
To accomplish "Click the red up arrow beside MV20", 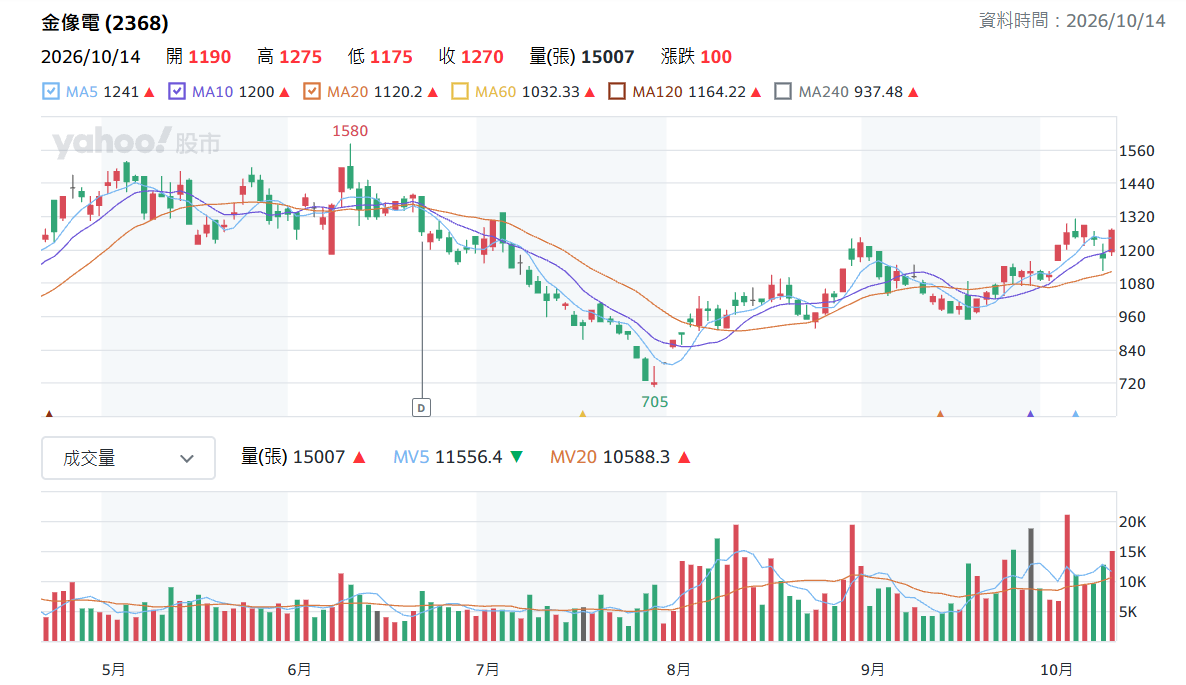I will point(685,457).
